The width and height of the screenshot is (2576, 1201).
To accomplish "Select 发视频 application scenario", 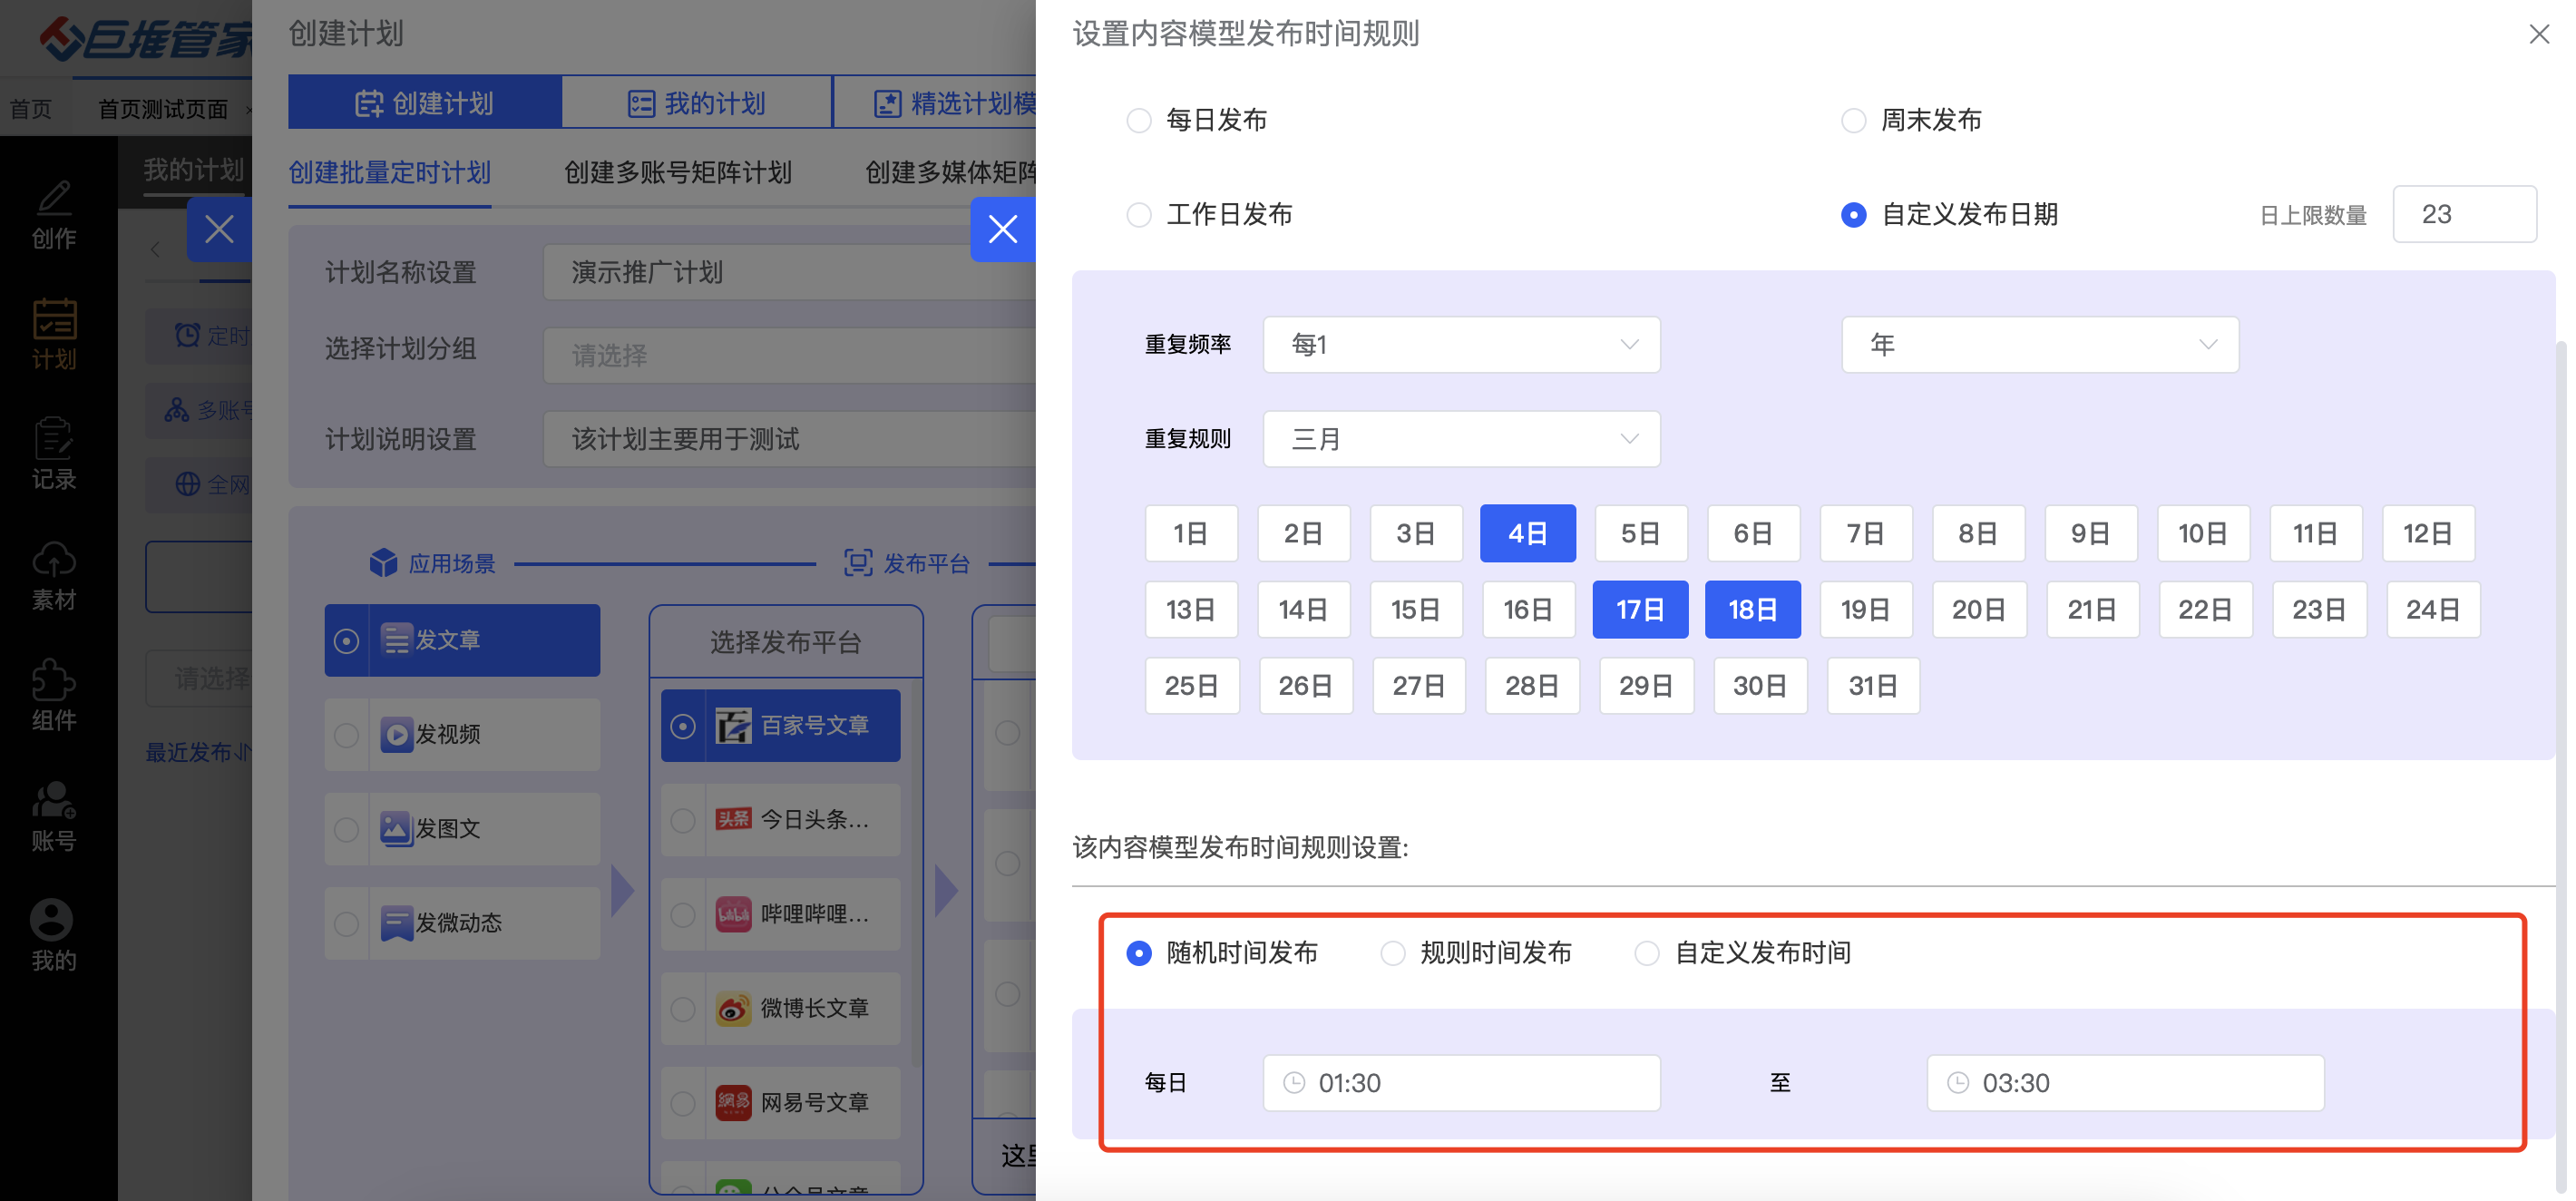I will 461,733.
